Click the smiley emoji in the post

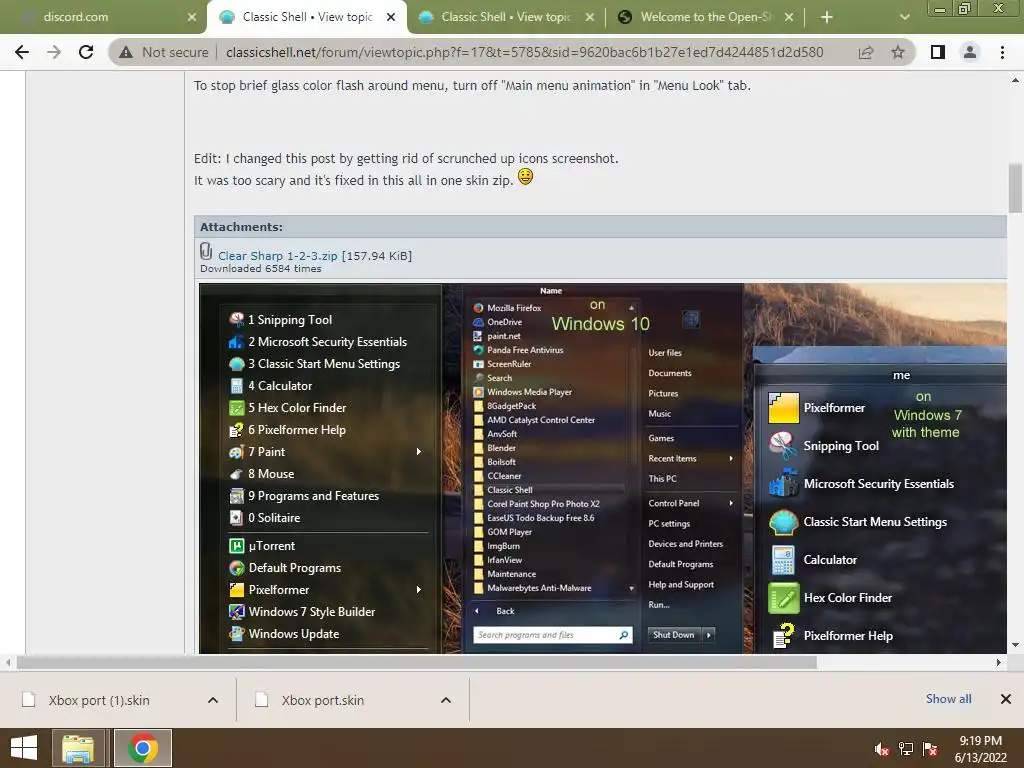pyautogui.click(x=525, y=176)
